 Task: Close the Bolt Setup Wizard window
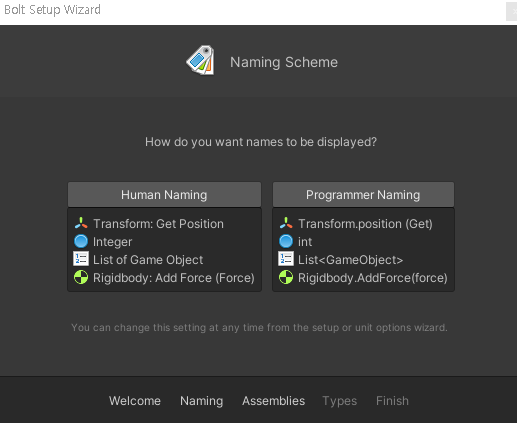pos(513,11)
